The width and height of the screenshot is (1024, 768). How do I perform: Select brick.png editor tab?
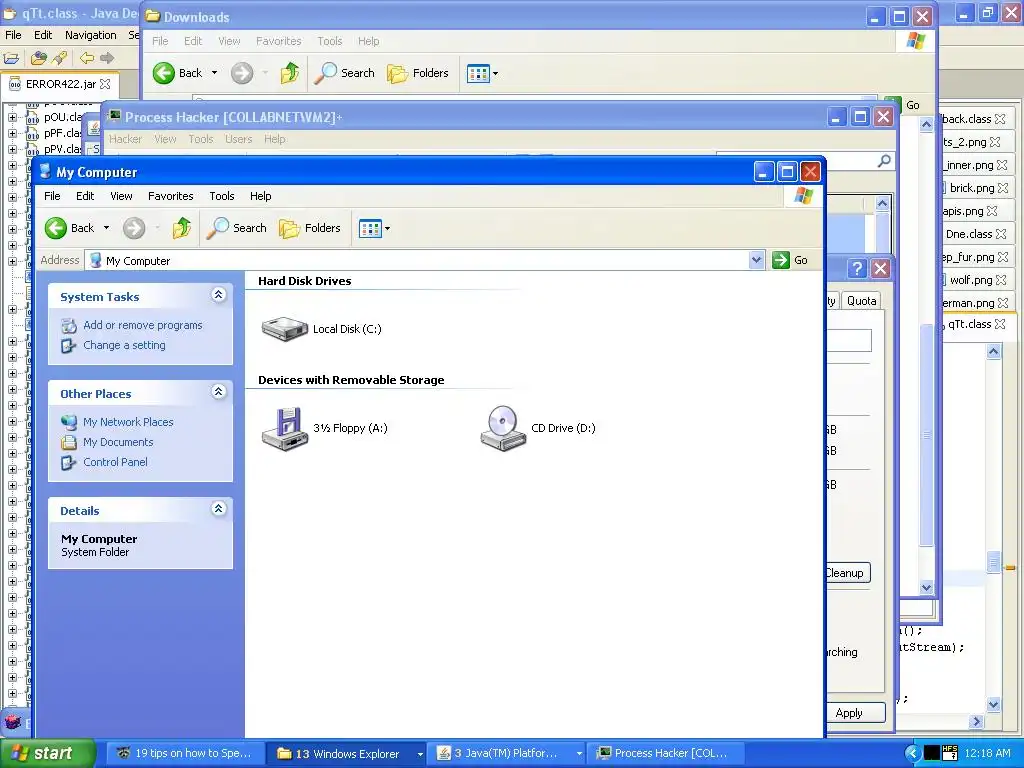coord(972,188)
